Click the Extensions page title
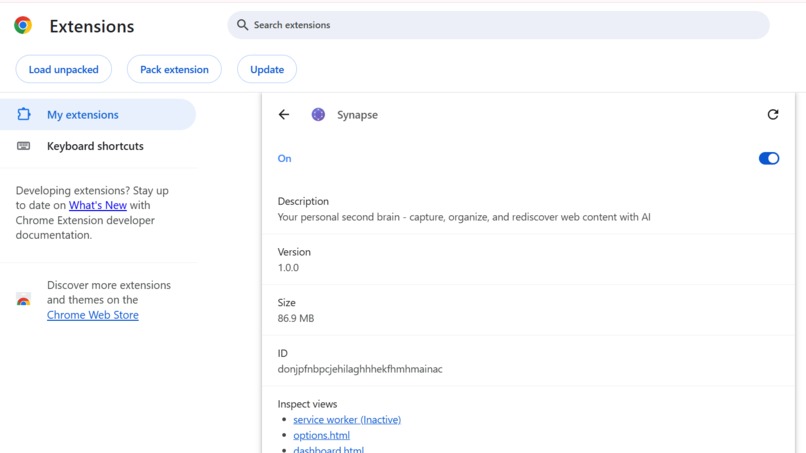The width and height of the screenshot is (806, 453). pyautogui.click(x=91, y=26)
